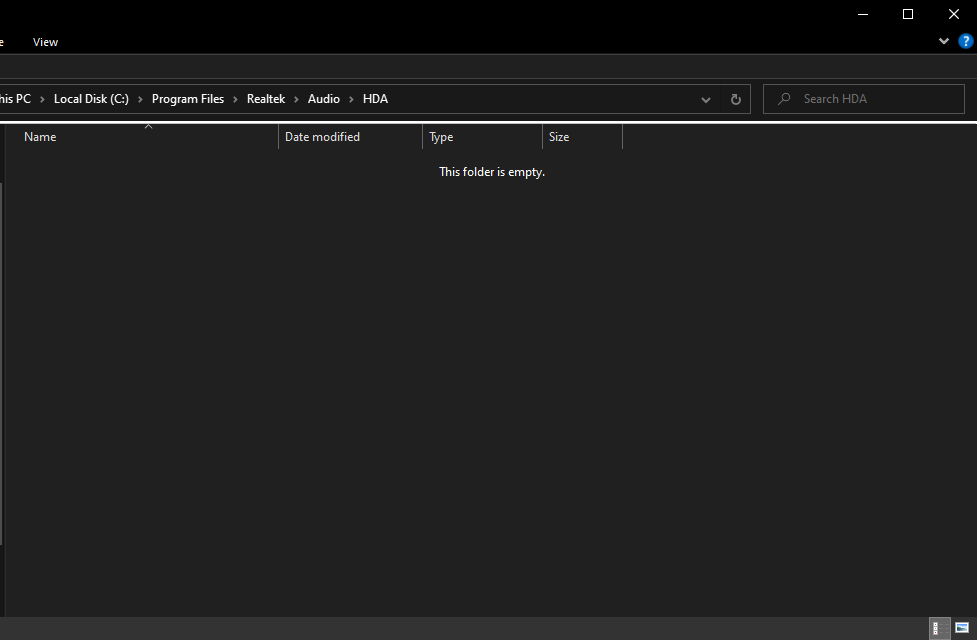This screenshot has height=640, width=977.
Task: Sort by the Name column header
Action: coord(141,137)
